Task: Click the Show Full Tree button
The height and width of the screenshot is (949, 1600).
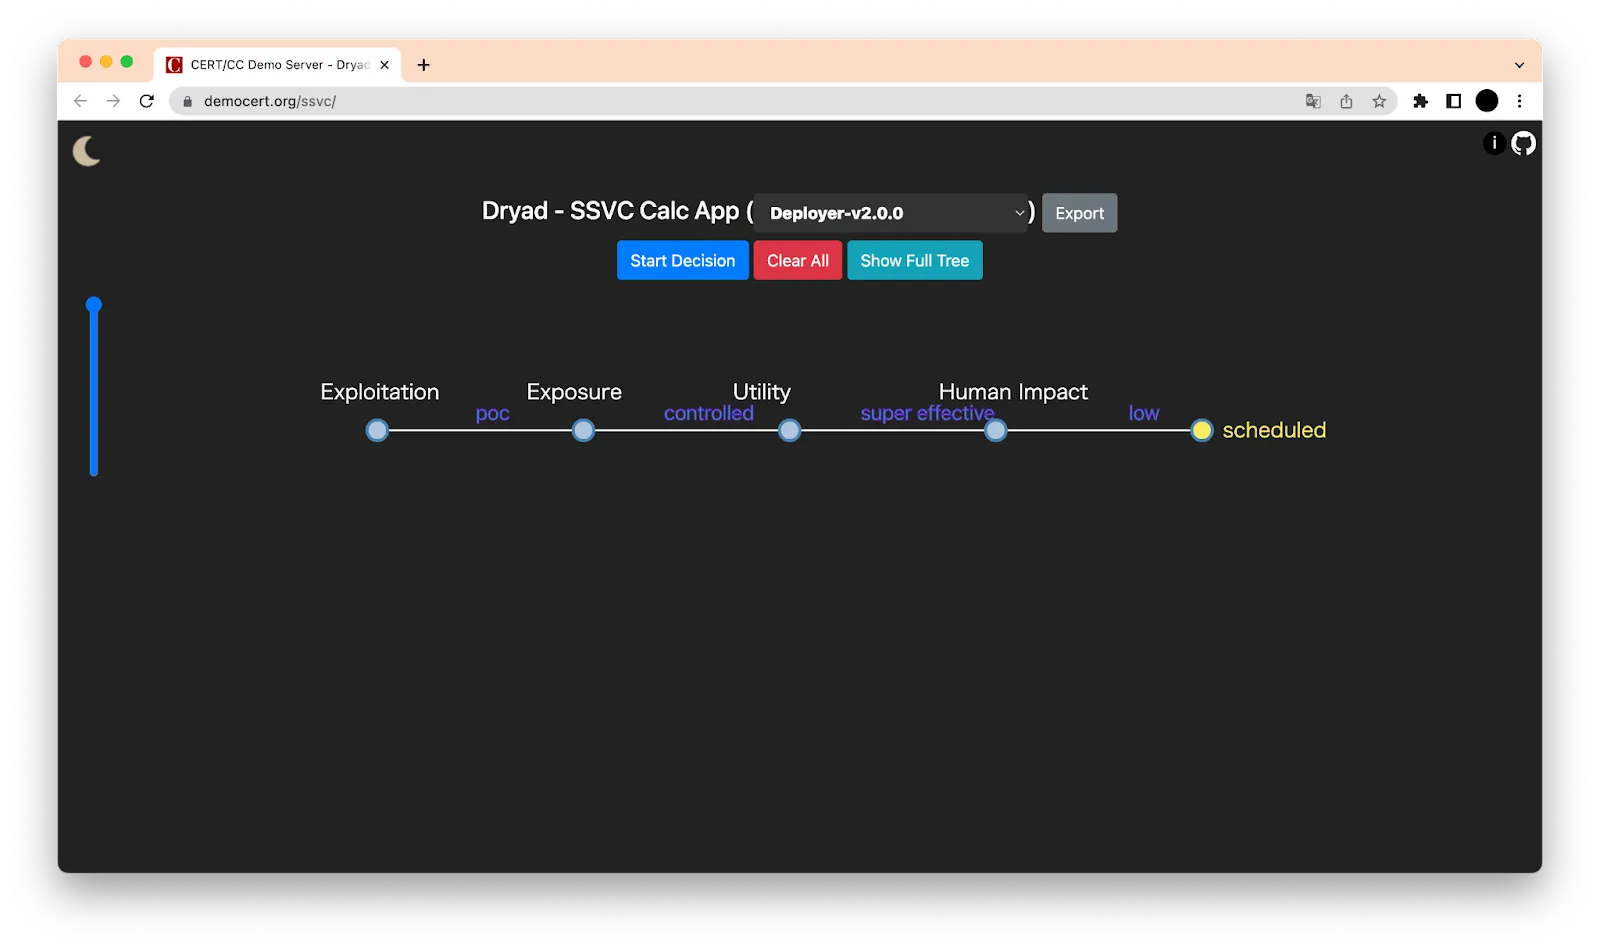Action: pos(914,260)
